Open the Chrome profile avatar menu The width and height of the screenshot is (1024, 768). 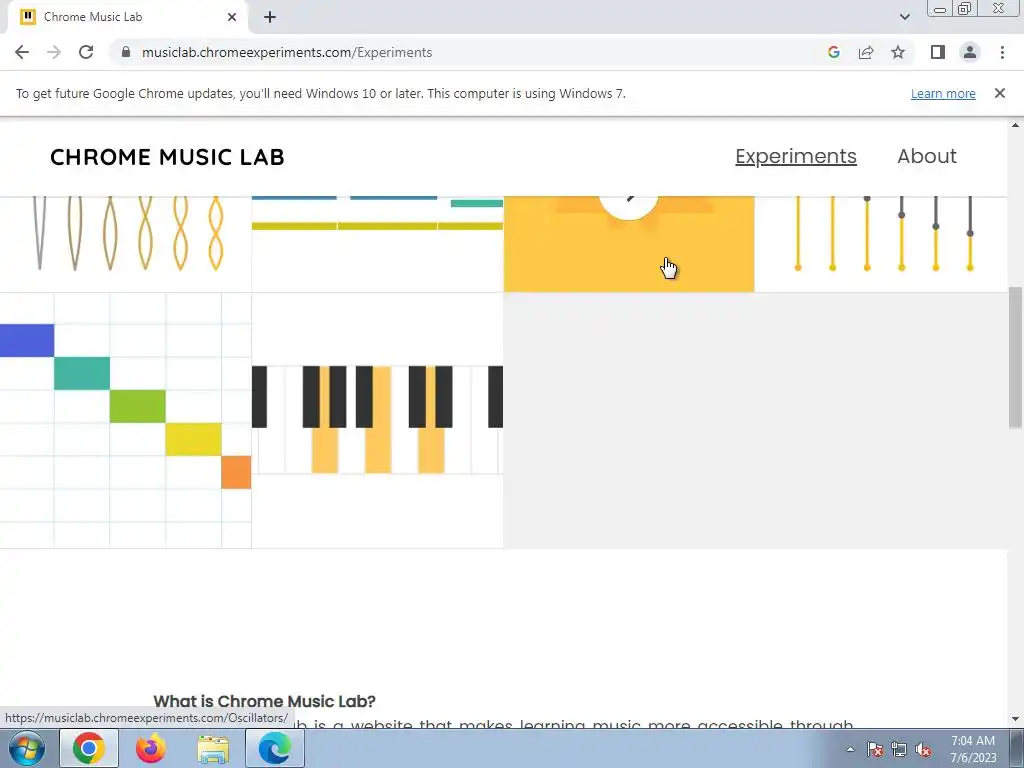[970, 52]
